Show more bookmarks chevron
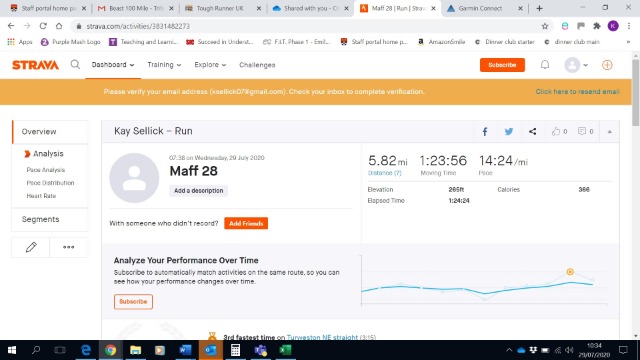Screen dimensions: 640x360 click(x=628, y=42)
